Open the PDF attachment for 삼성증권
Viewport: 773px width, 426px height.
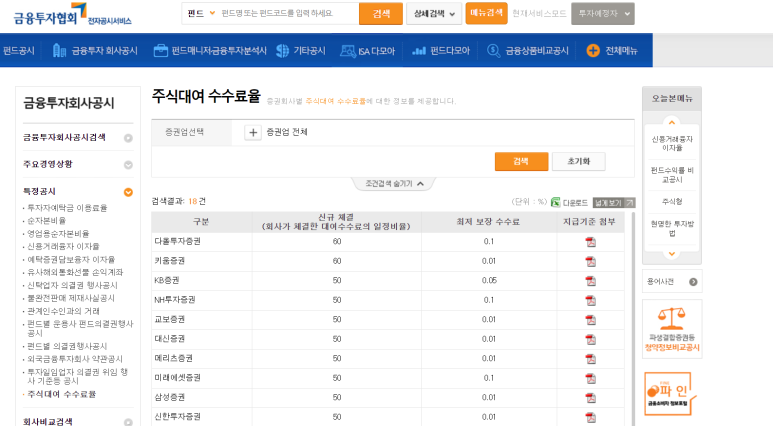coord(590,398)
